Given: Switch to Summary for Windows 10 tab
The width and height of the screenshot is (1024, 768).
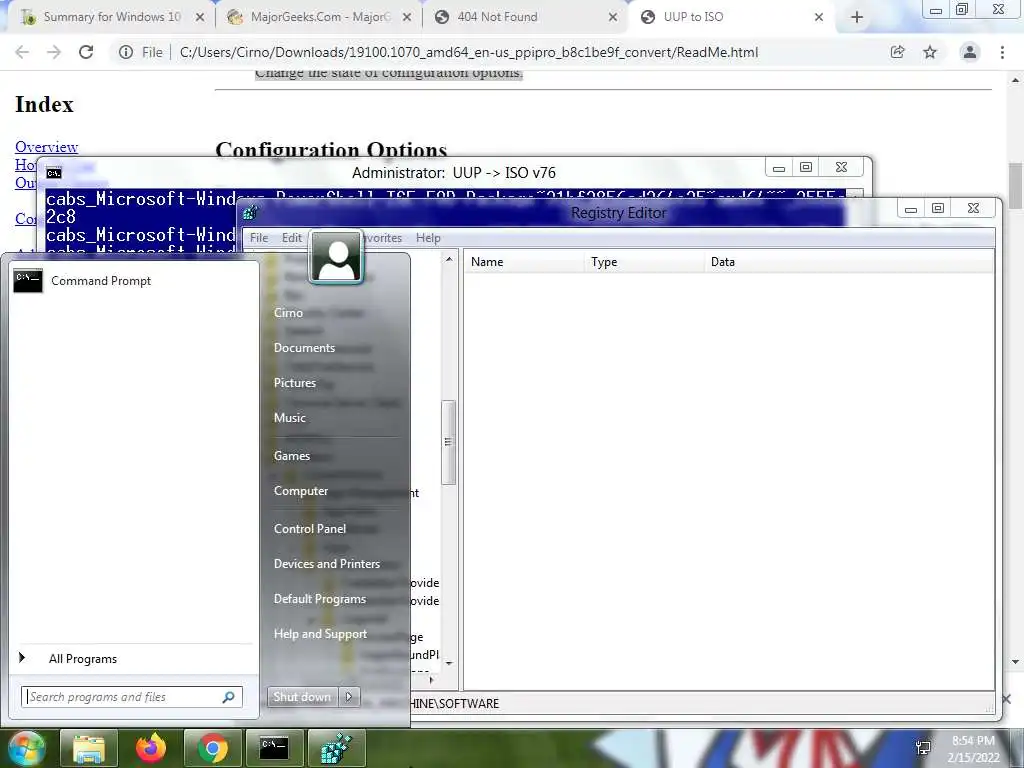Looking at the screenshot, I should click(112, 17).
